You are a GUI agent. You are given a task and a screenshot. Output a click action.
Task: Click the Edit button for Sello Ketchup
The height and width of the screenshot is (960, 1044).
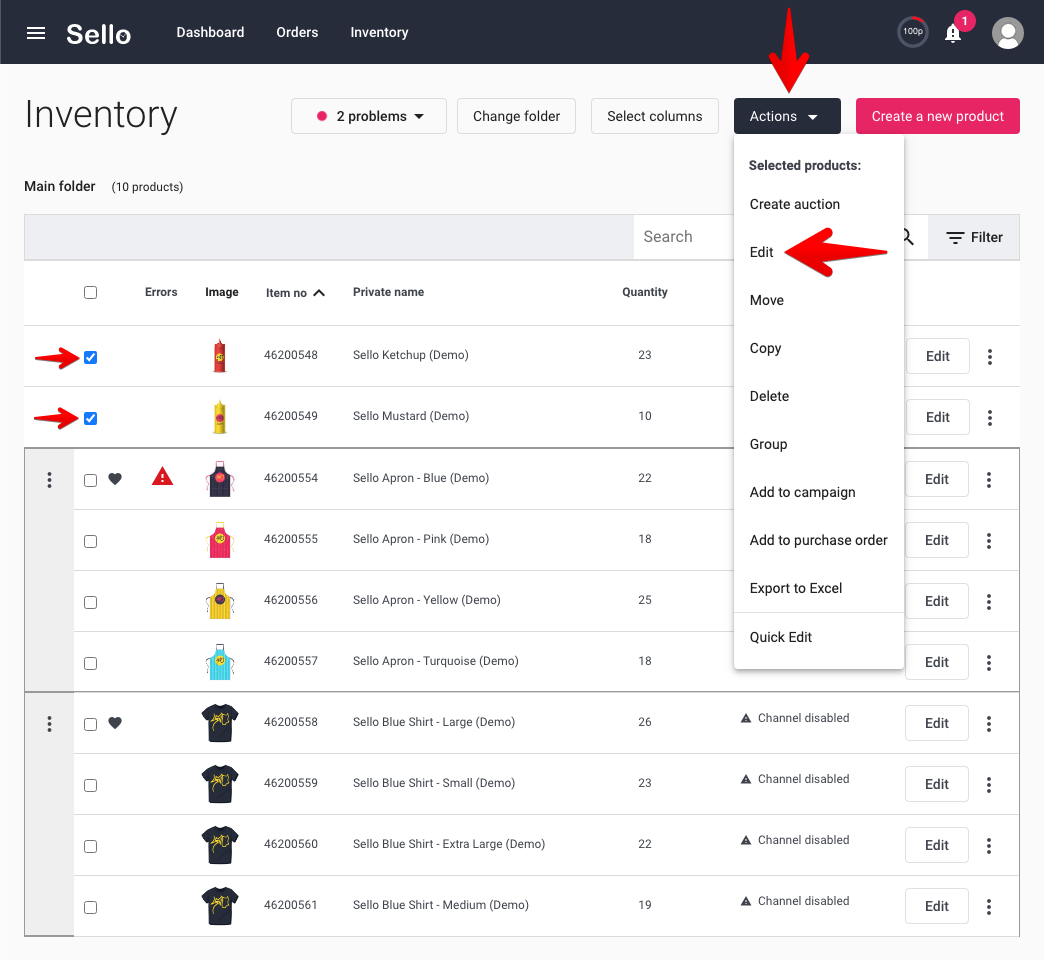tap(937, 356)
